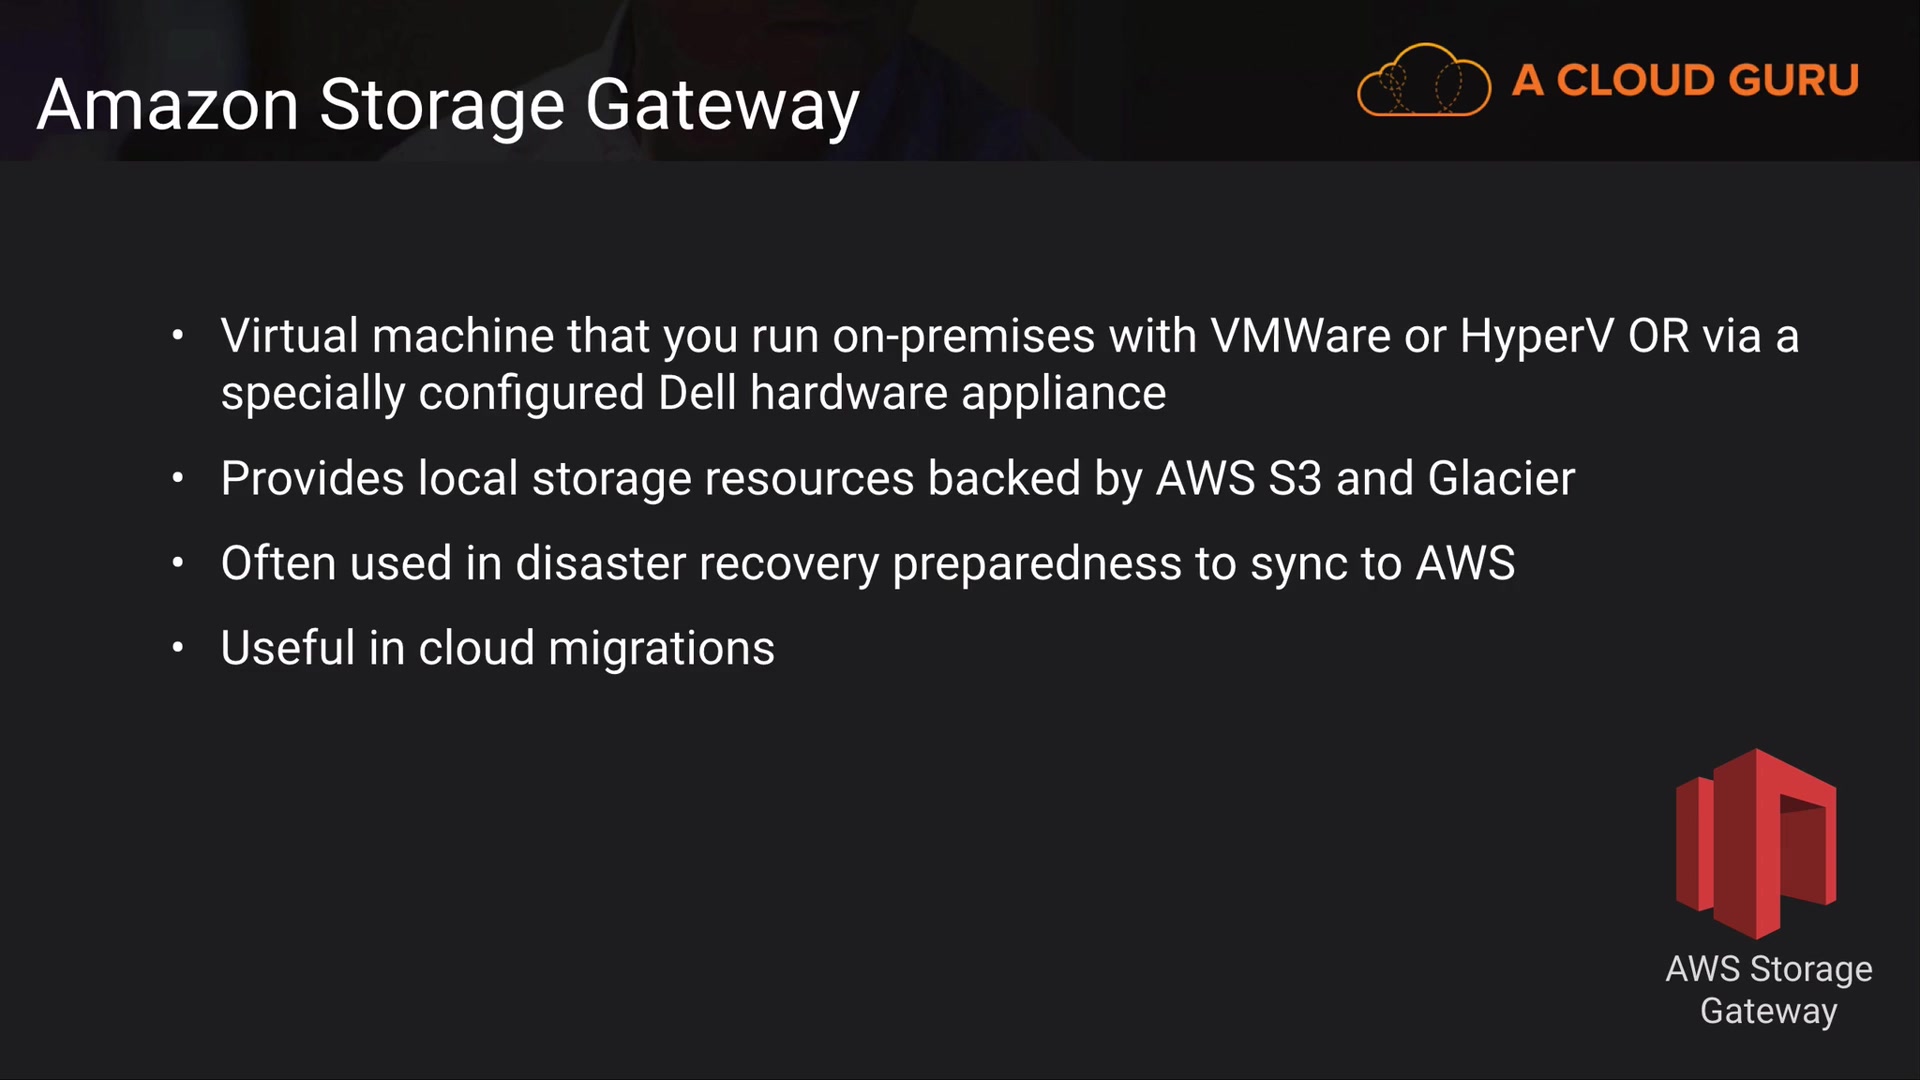Click "Provides local storage resources" in the second bullet
Image resolution: width=1920 pixels, height=1080 pixels.
(x=567, y=479)
